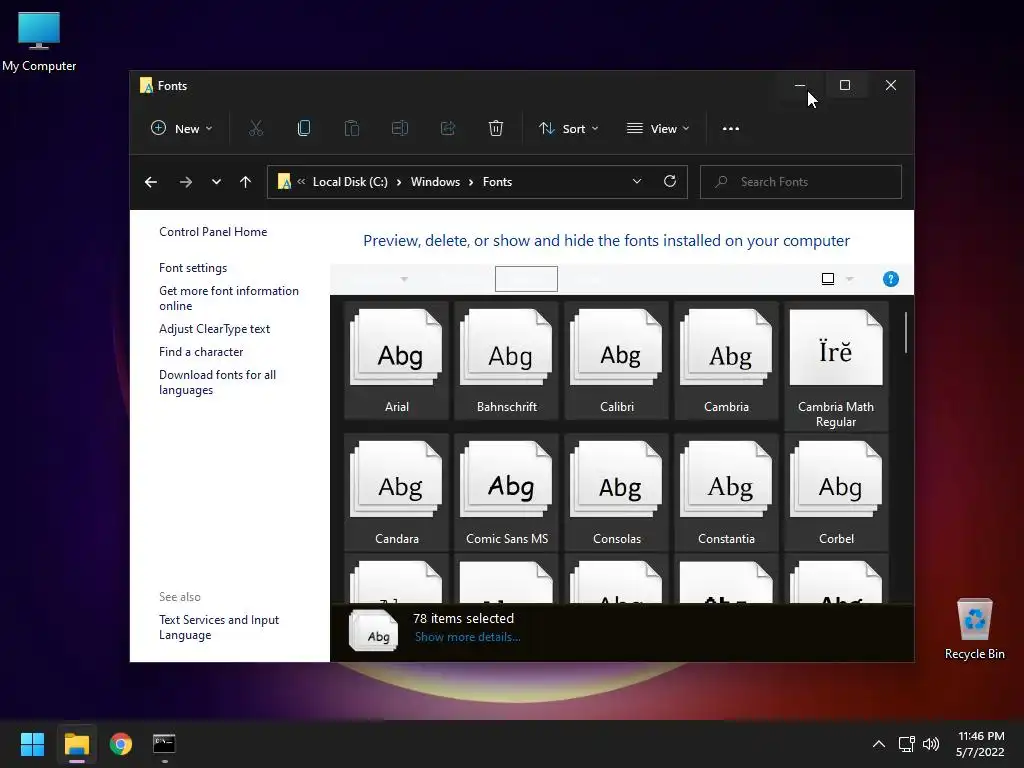1024x768 pixels.
Task: Select the Comic Sans MS font
Action: tap(507, 493)
